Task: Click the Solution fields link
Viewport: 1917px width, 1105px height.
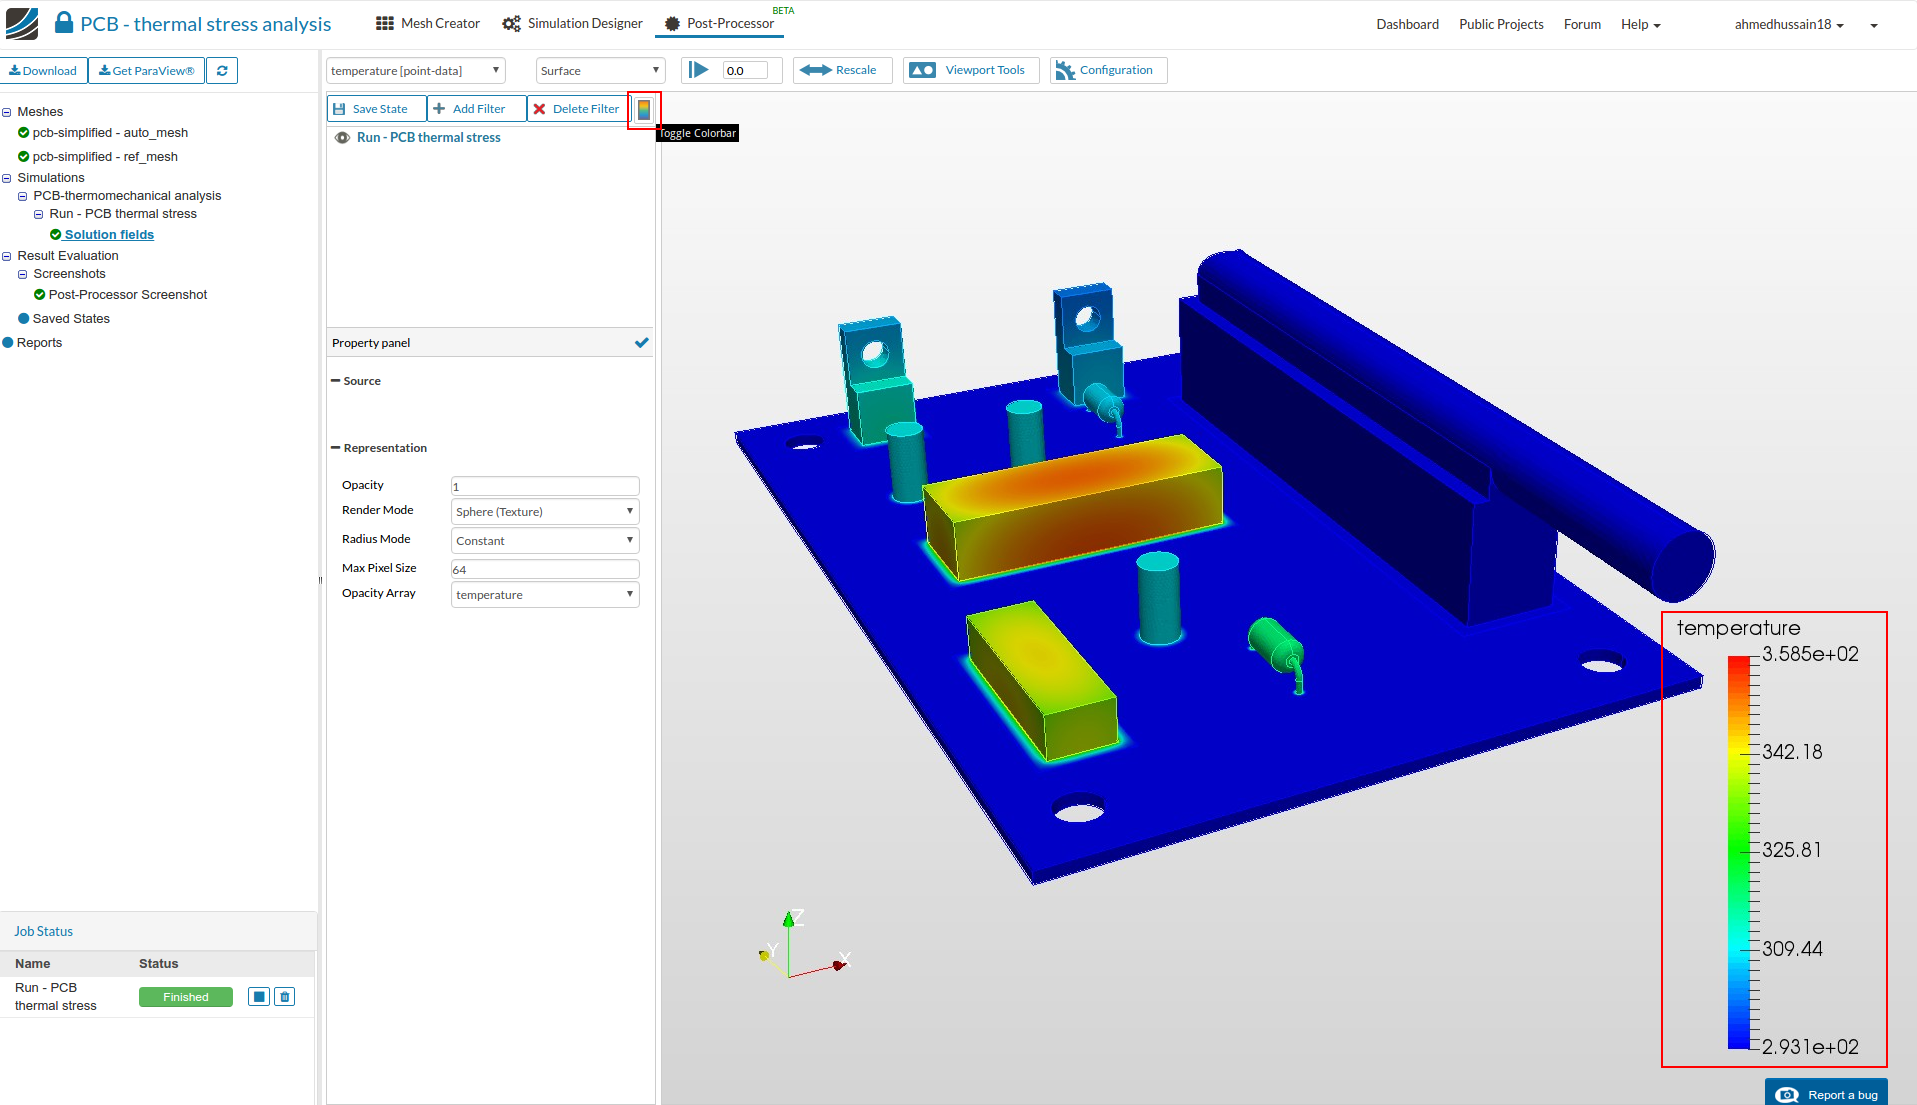Action: [x=109, y=235]
